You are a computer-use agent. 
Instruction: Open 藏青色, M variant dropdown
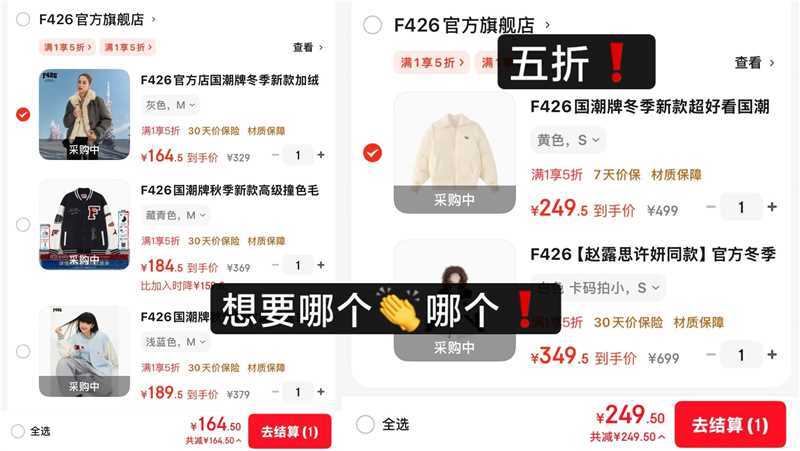[x=176, y=215]
